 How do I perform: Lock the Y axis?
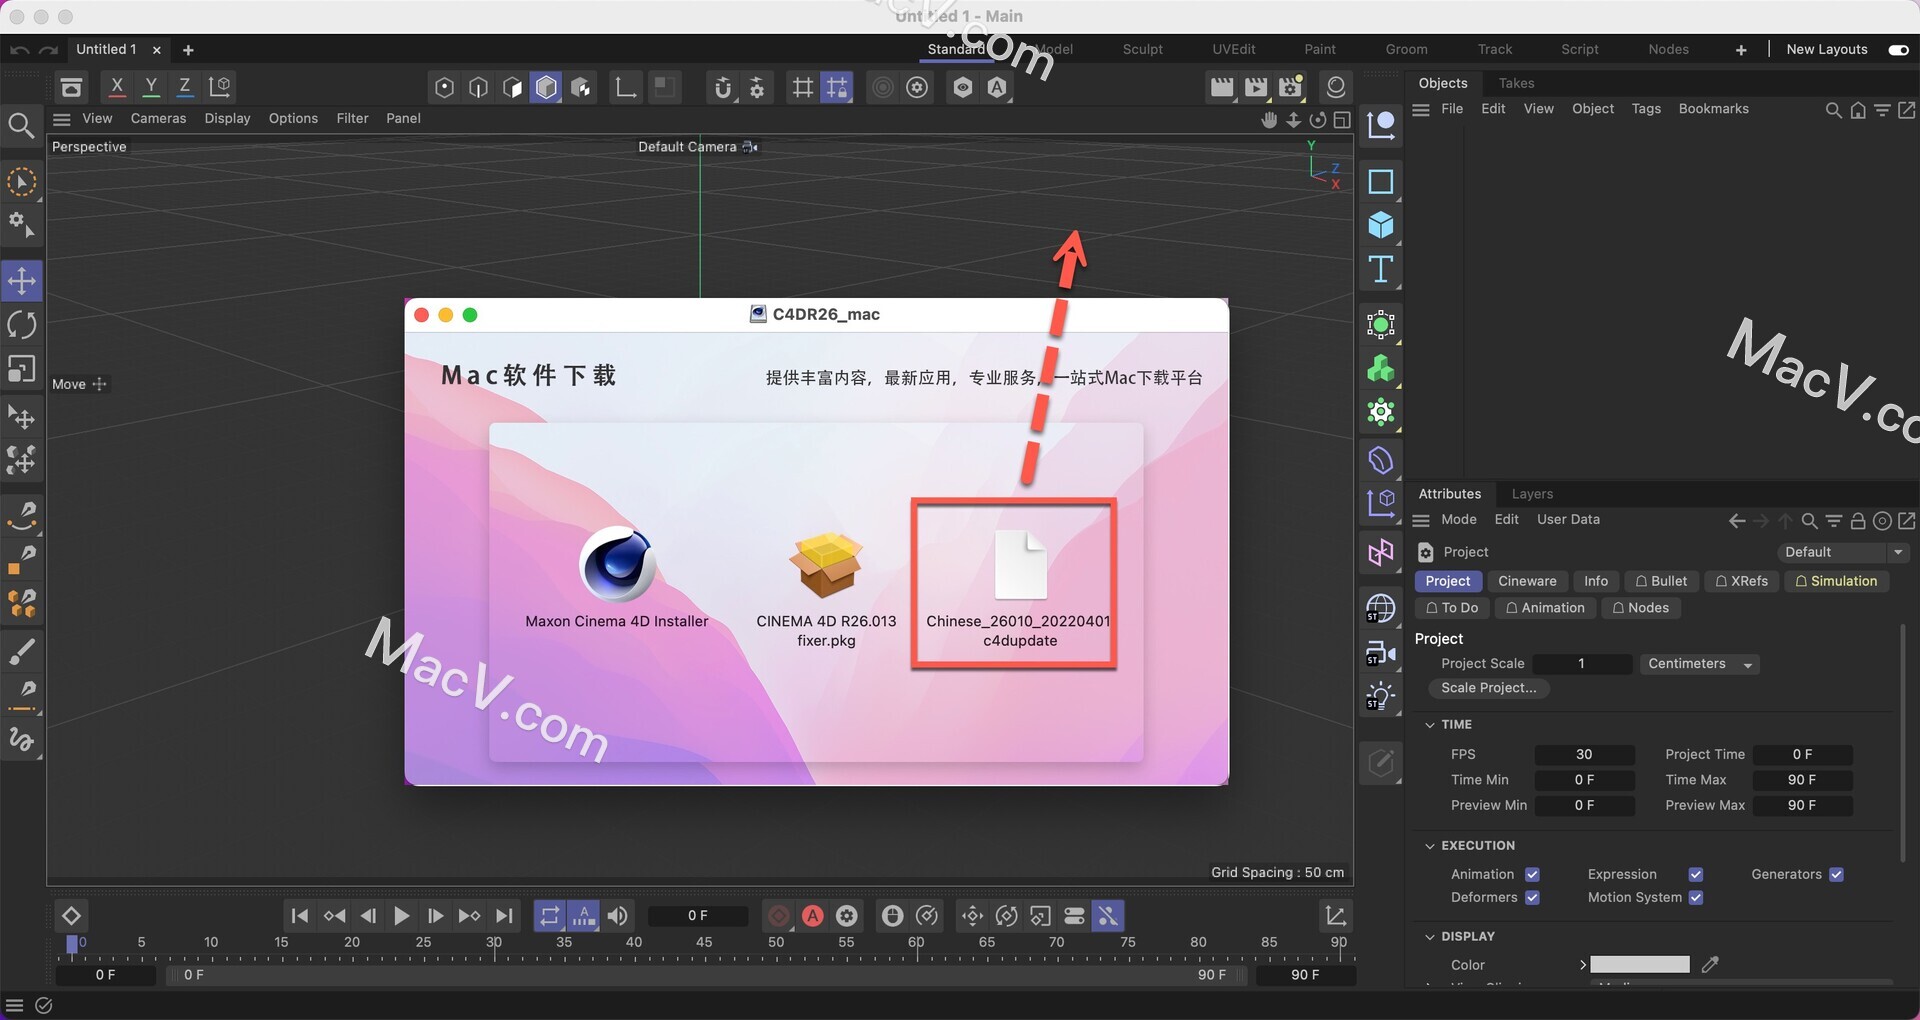click(151, 87)
